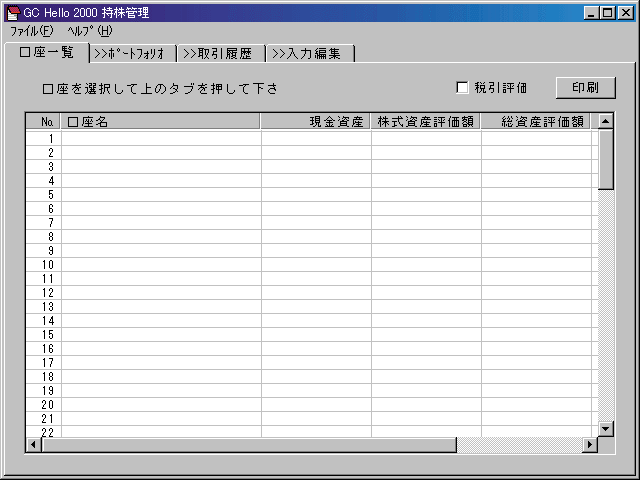Click the horizontal scrollbar thumb
Screen dimensions: 640x480
[249, 444]
